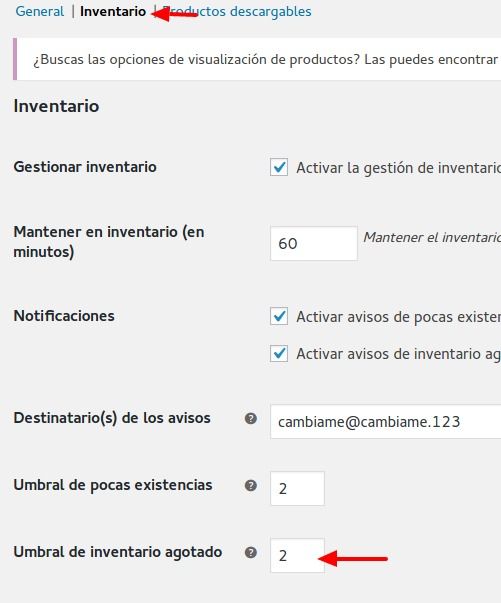Click help icon beside Umbral de inventario agotado
This screenshot has height=603, width=501.
pyautogui.click(x=251, y=552)
